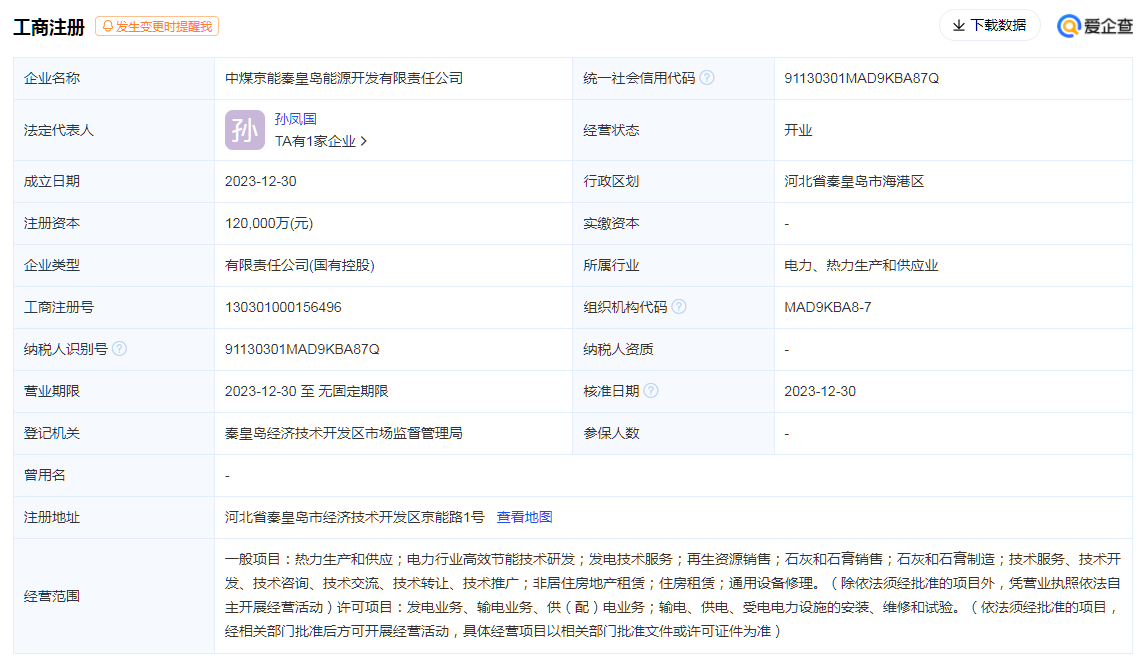Click business term 2023-12-30 至 无固定期限

click(307, 392)
